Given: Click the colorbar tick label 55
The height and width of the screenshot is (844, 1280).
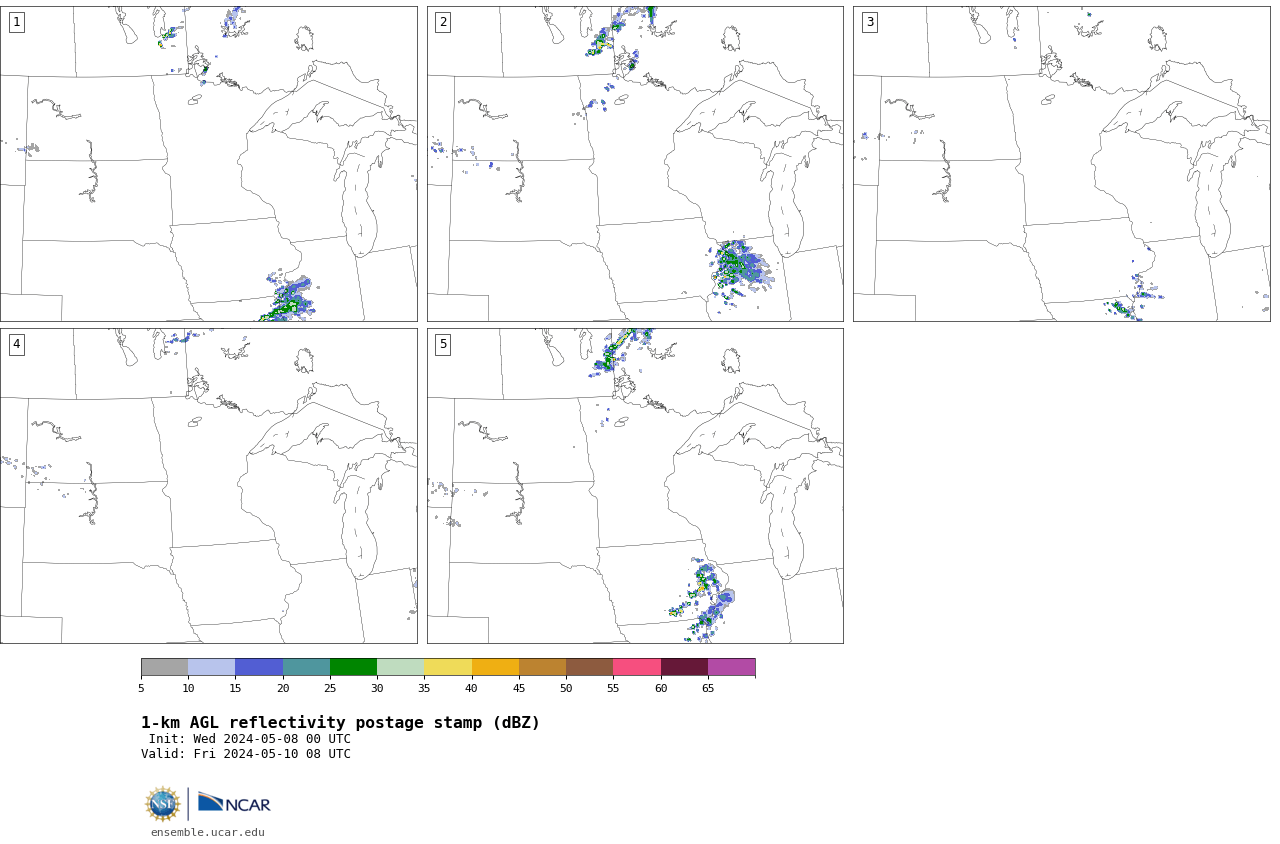Looking at the screenshot, I should coord(613,688).
